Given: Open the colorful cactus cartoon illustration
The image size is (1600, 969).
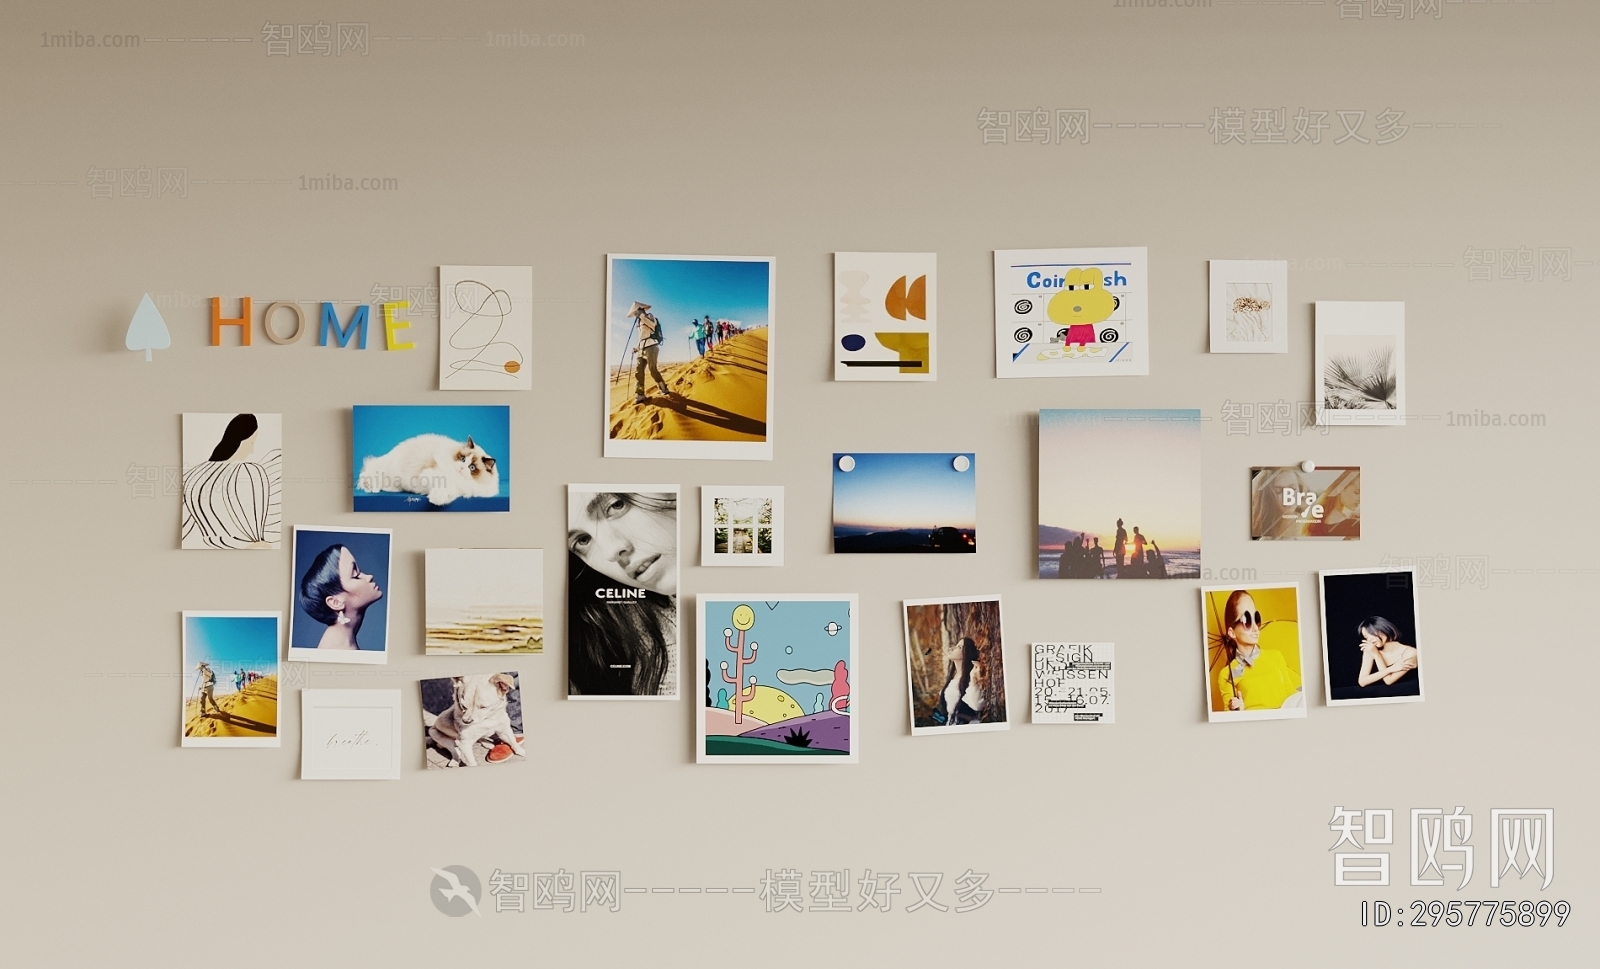Looking at the screenshot, I should click(x=777, y=678).
